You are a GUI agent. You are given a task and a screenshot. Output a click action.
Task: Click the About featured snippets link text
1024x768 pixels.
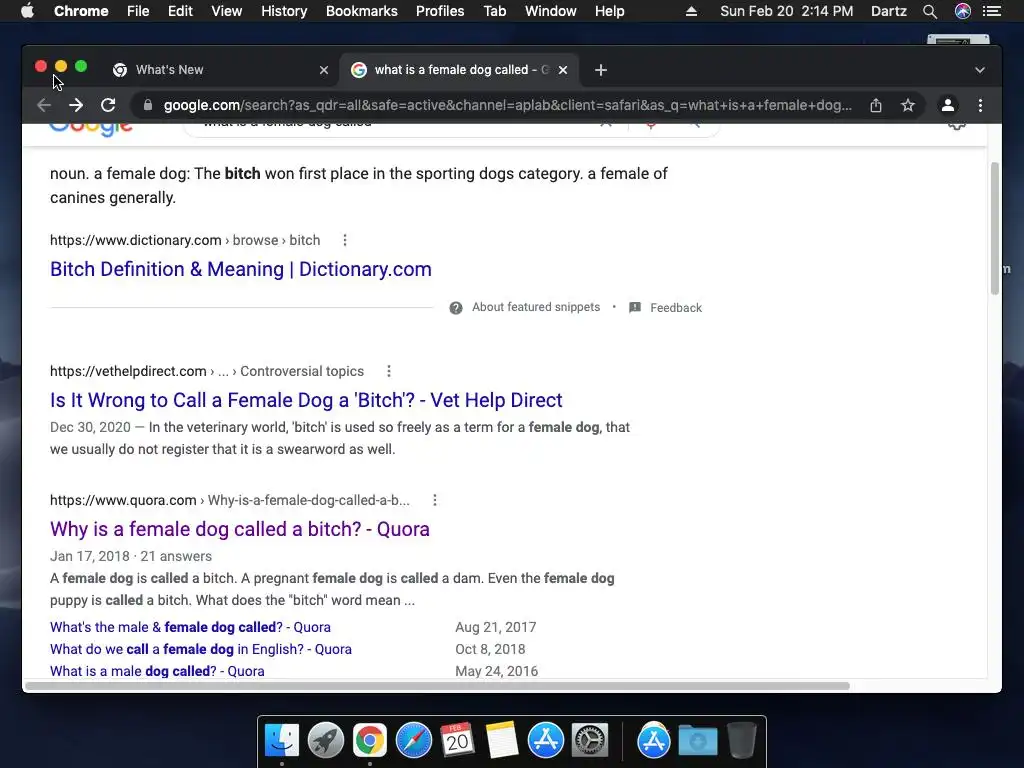(536, 307)
